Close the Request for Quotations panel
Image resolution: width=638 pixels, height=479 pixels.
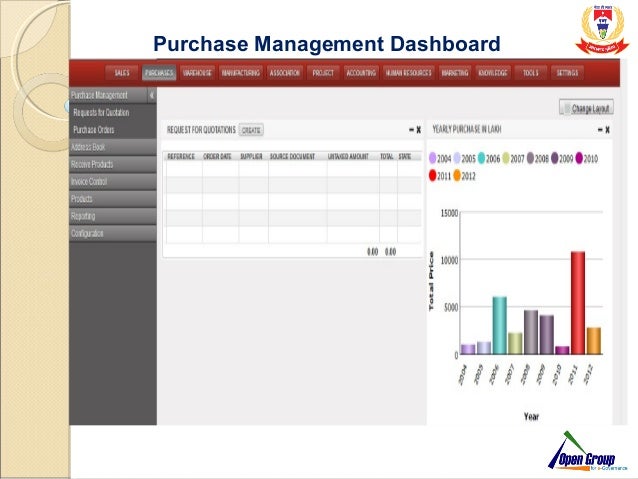click(418, 130)
